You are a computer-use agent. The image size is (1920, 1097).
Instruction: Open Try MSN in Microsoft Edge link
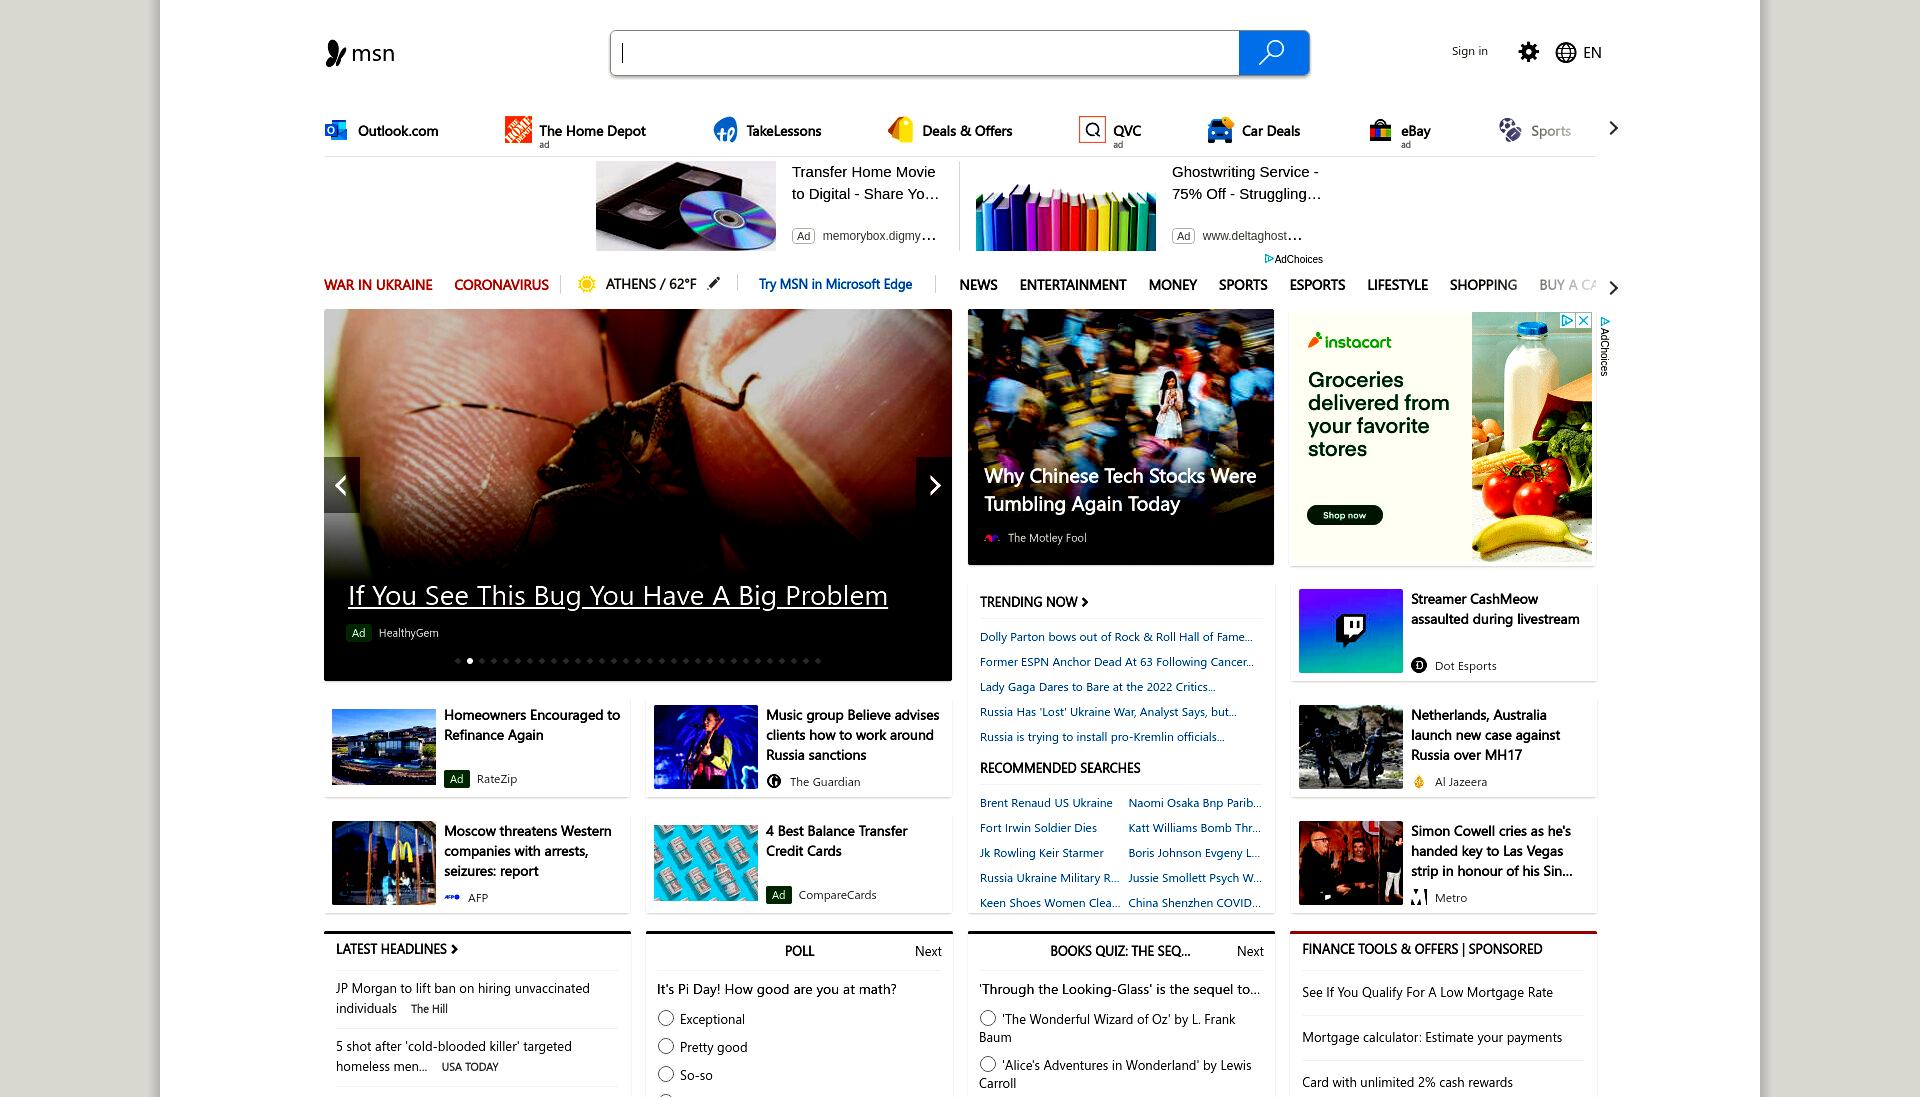point(835,284)
